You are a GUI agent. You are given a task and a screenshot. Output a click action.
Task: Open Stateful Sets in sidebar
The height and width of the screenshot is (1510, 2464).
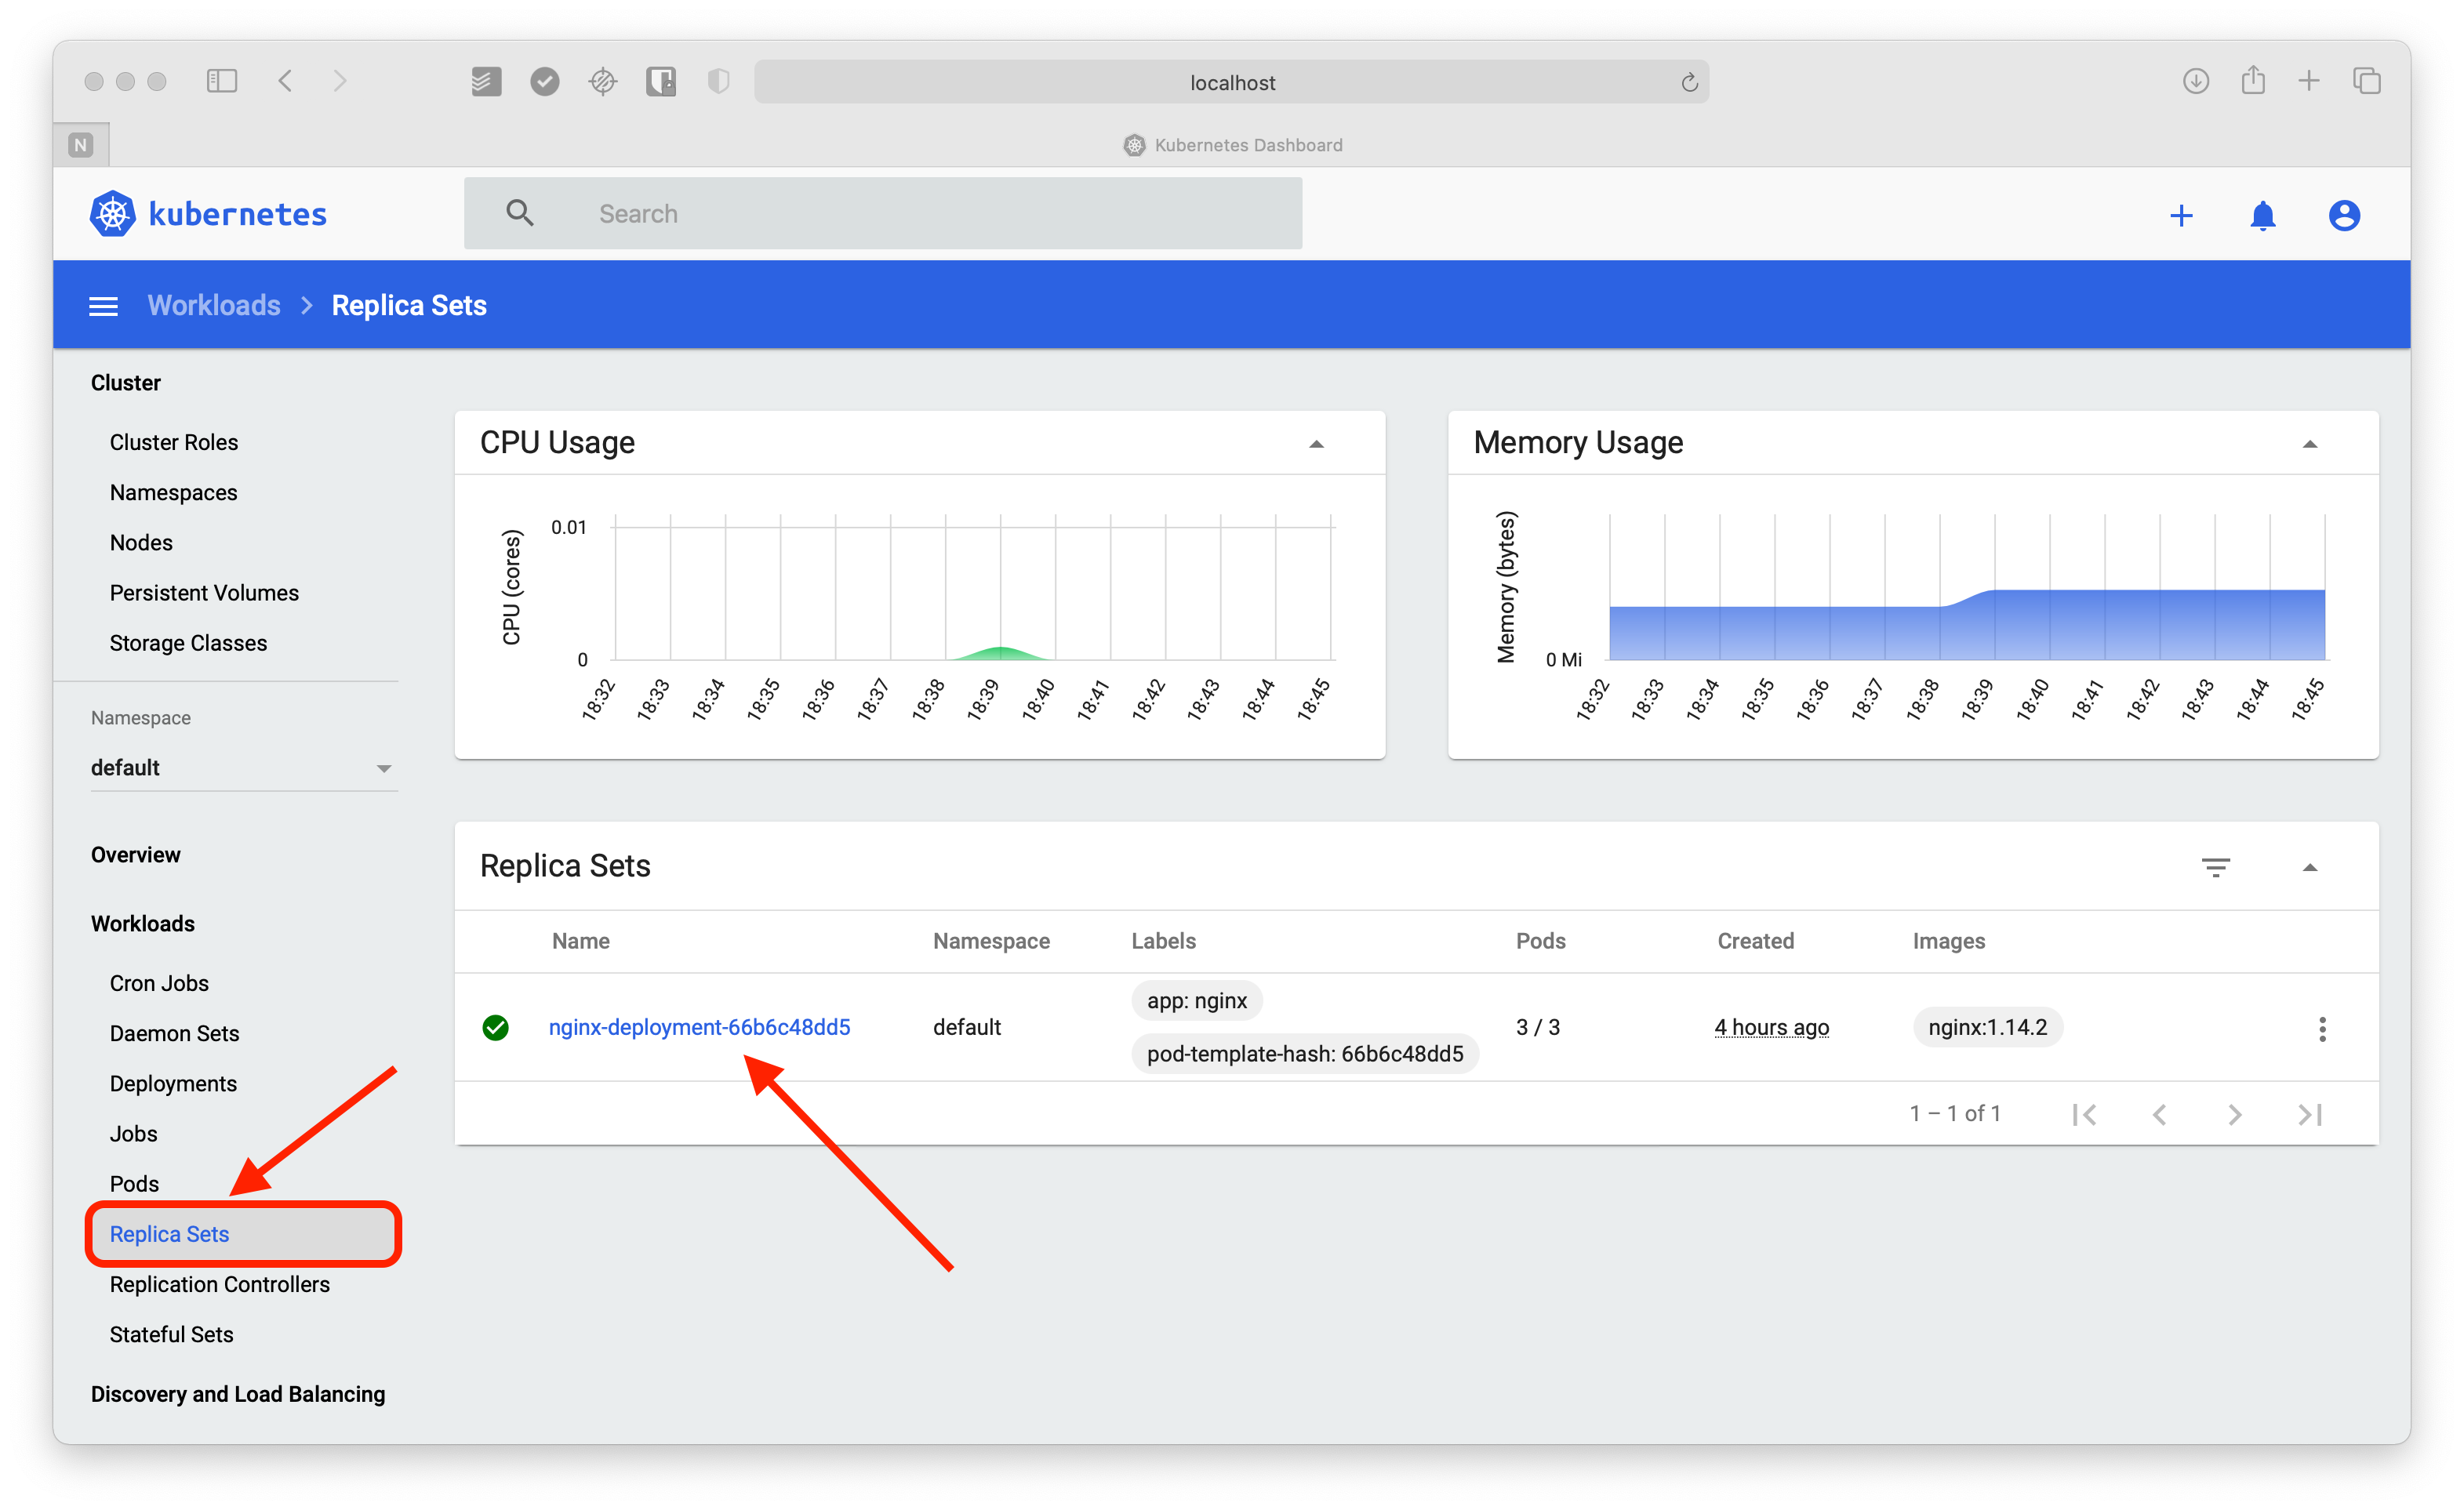(x=171, y=1334)
